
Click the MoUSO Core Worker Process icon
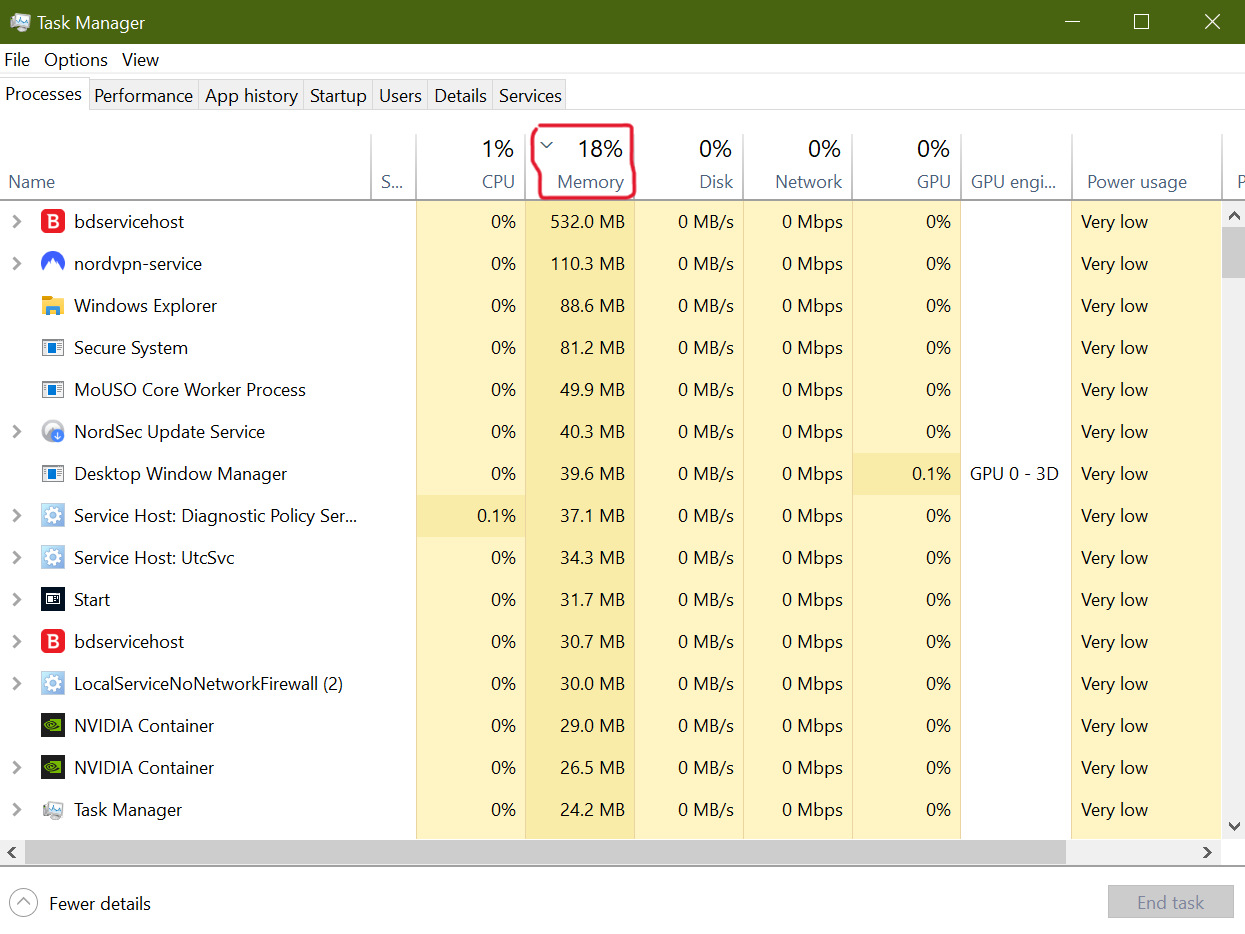(x=53, y=390)
